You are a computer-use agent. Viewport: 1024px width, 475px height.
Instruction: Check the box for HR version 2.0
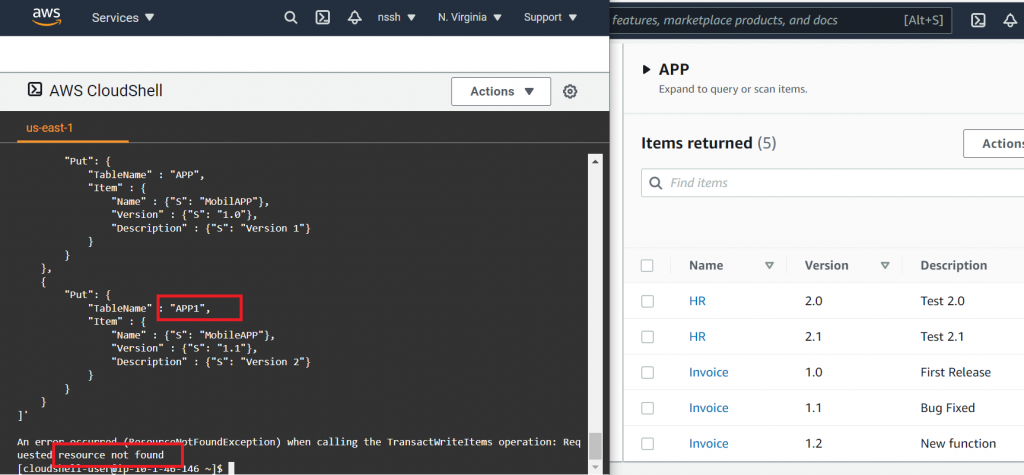647,301
